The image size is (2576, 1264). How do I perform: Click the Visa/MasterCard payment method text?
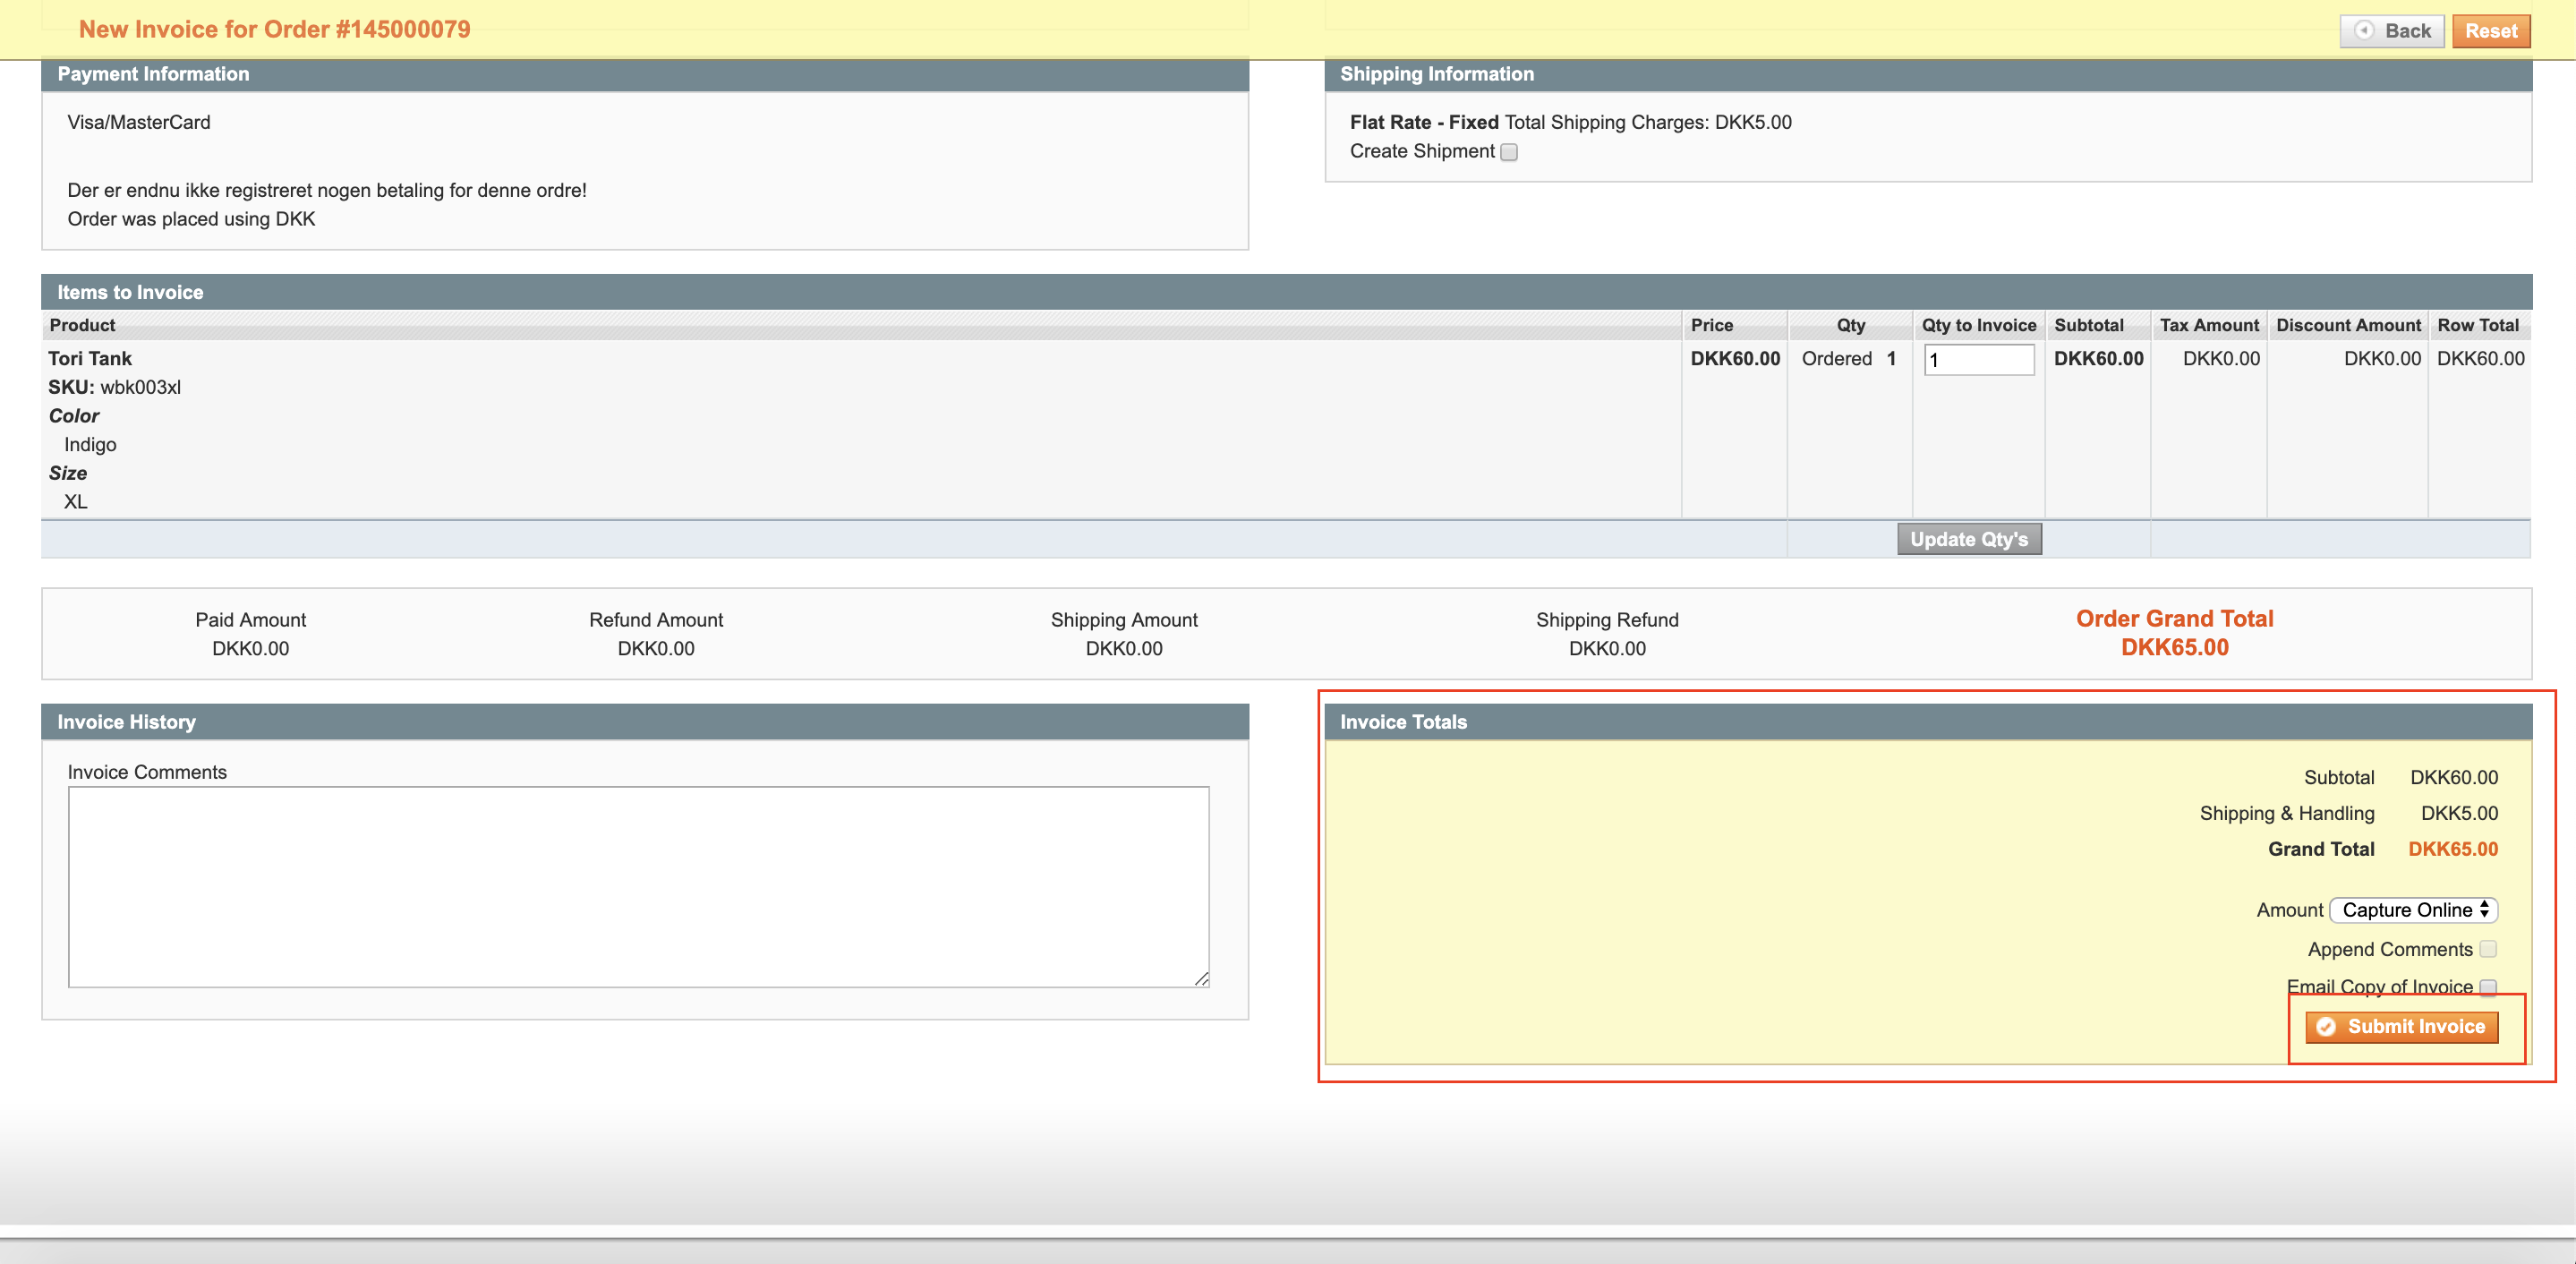(x=138, y=122)
